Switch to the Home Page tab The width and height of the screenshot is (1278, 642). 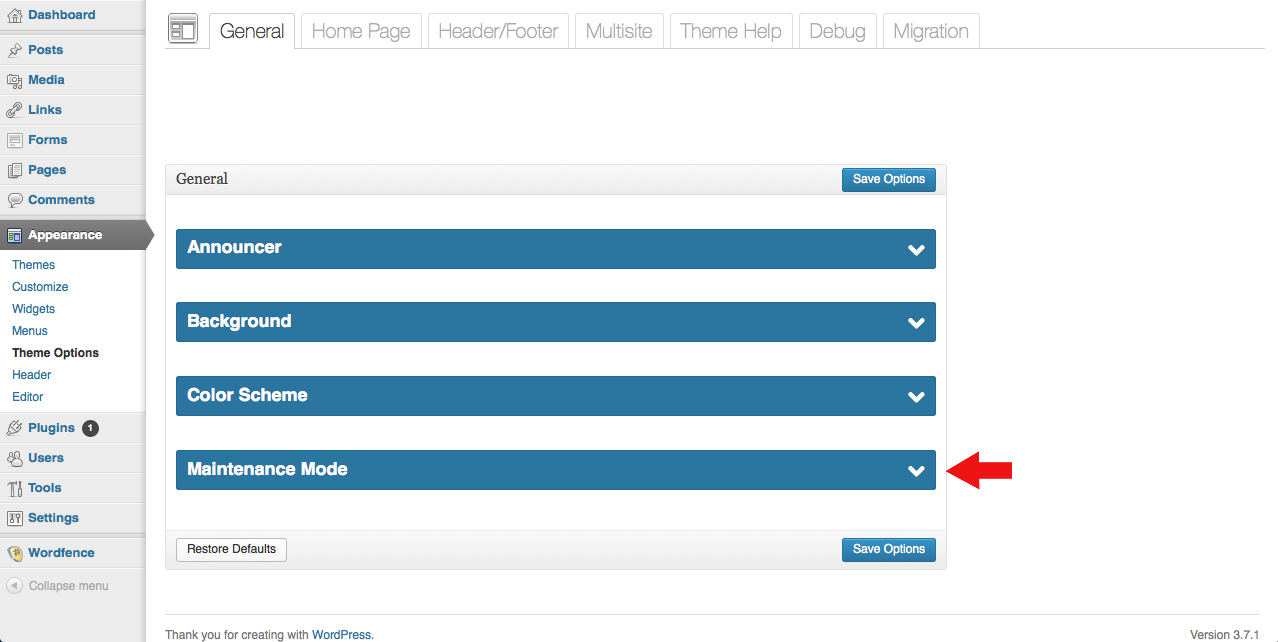click(x=361, y=31)
